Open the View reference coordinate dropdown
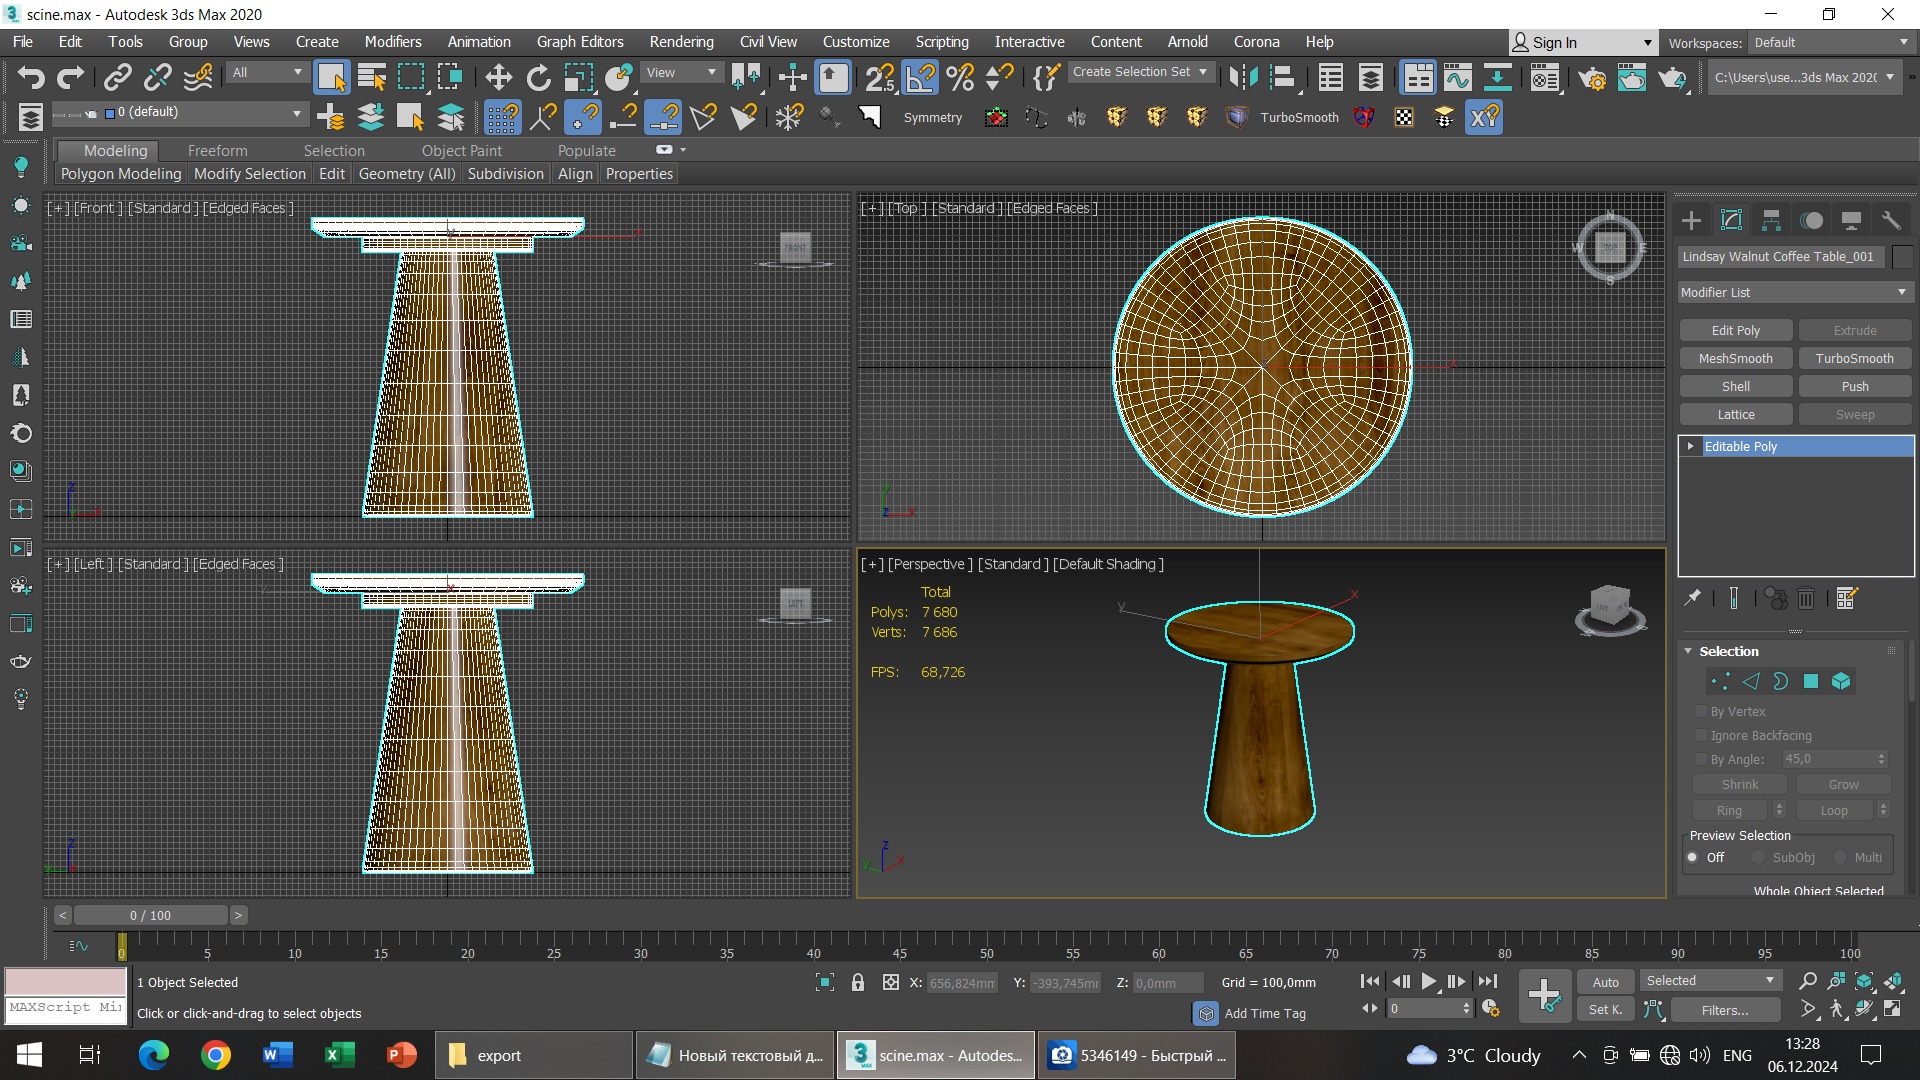This screenshot has width=1920, height=1080. [x=681, y=72]
